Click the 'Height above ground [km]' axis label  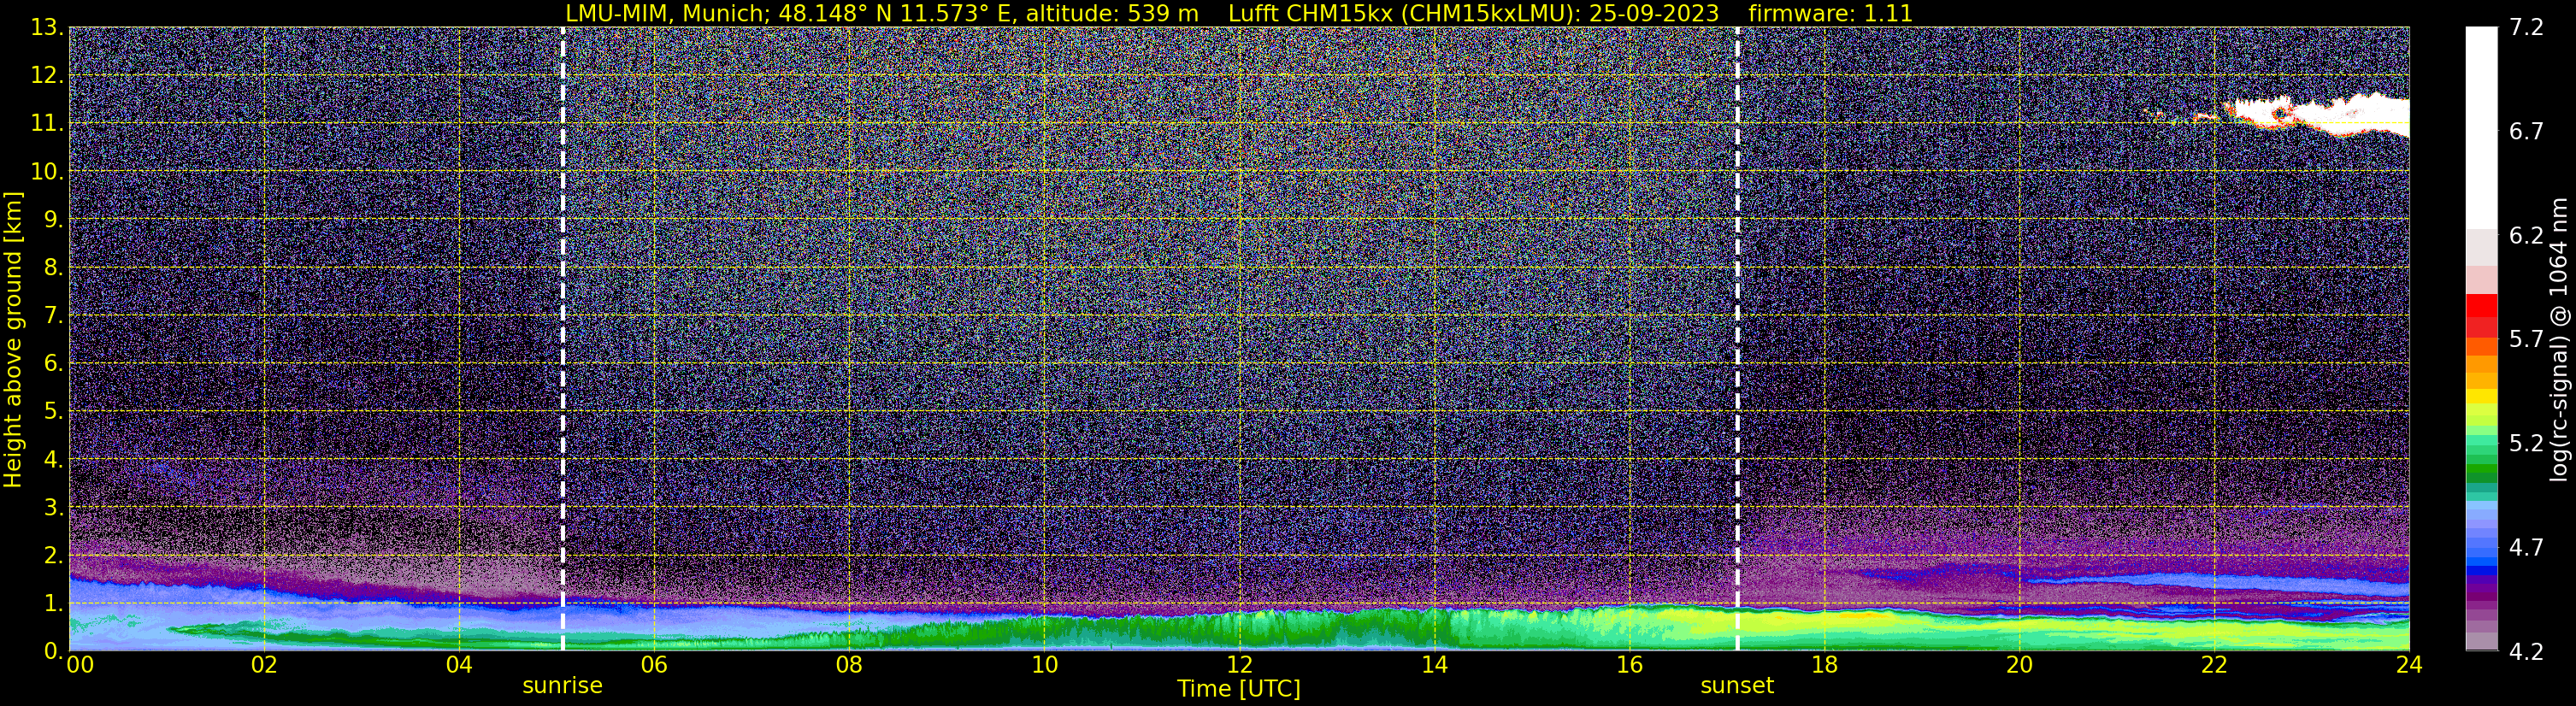click(x=13, y=339)
